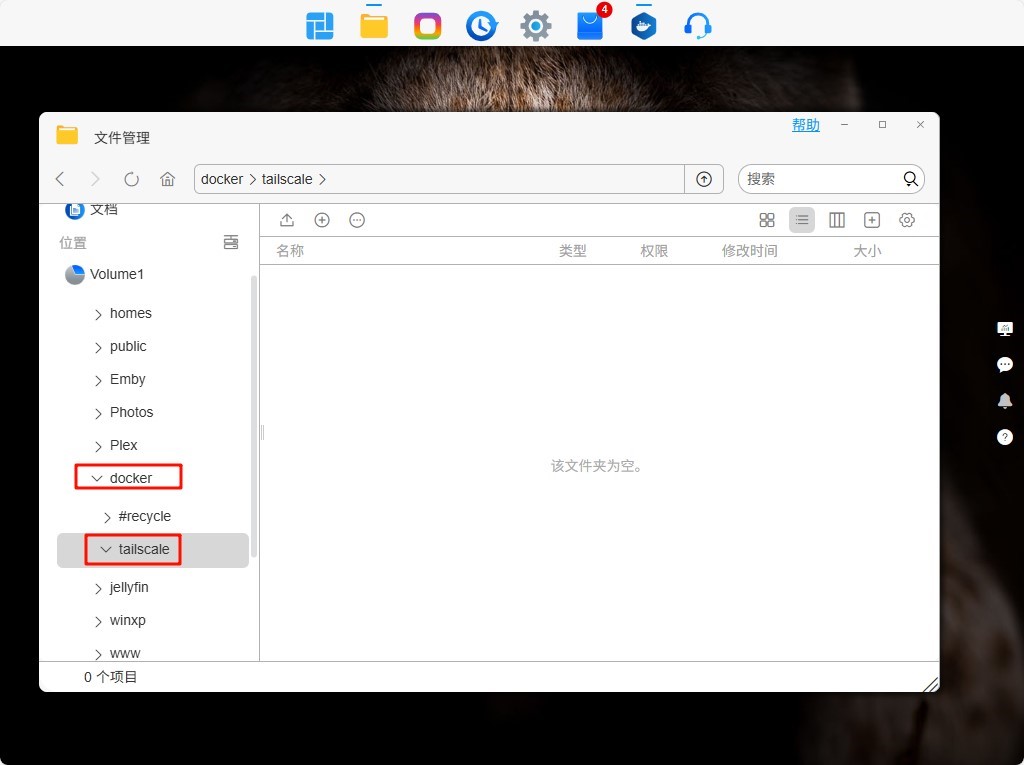This screenshot has height=765, width=1024.
Task: Select the www folder name
Action: coord(125,653)
